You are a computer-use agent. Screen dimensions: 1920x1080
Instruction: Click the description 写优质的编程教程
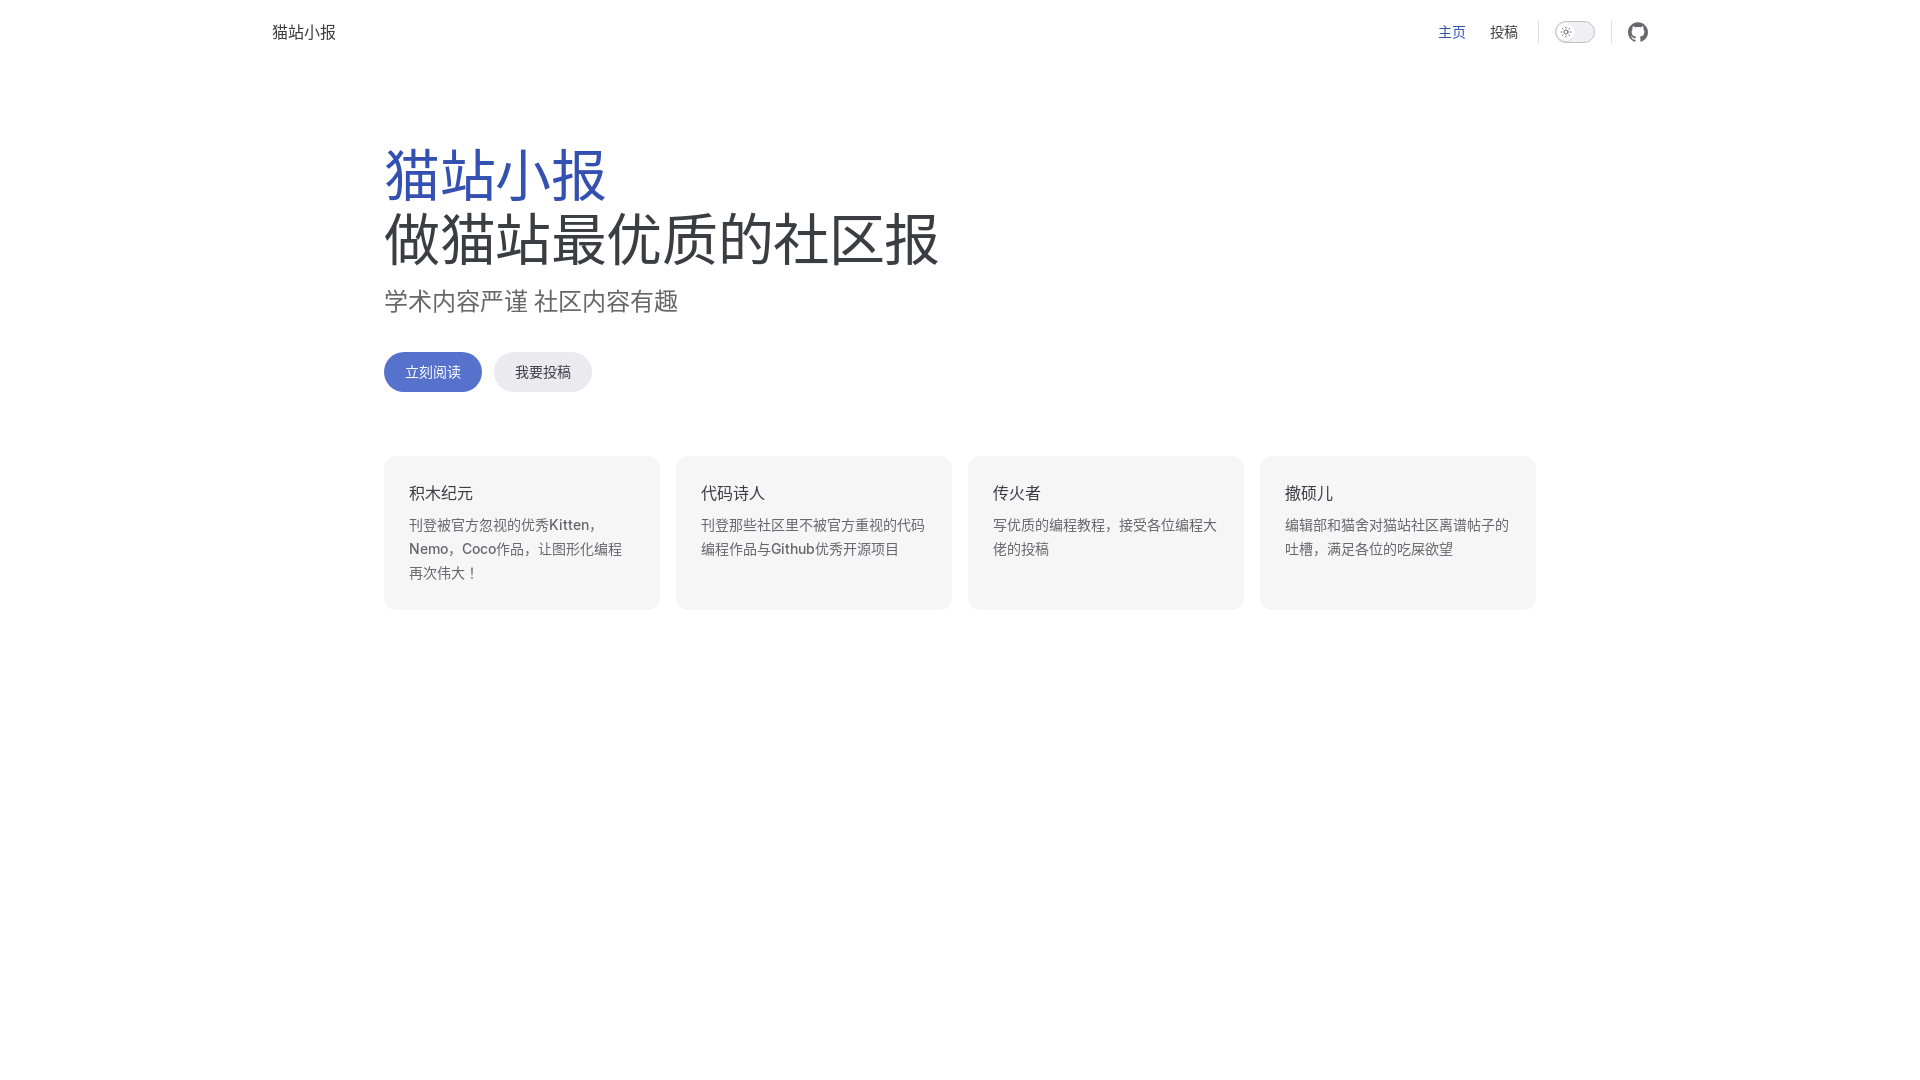pyautogui.click(x=1105, y=537)
